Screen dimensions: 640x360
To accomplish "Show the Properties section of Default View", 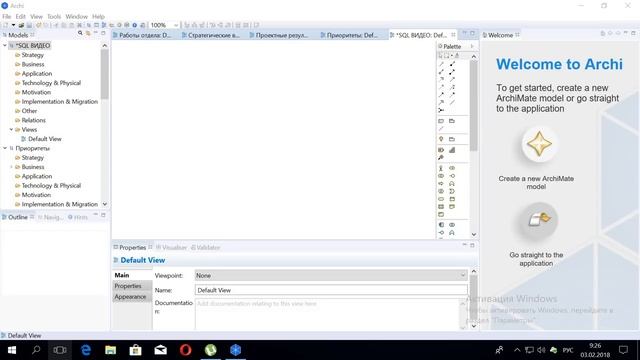I will click(x=132, y=286).
